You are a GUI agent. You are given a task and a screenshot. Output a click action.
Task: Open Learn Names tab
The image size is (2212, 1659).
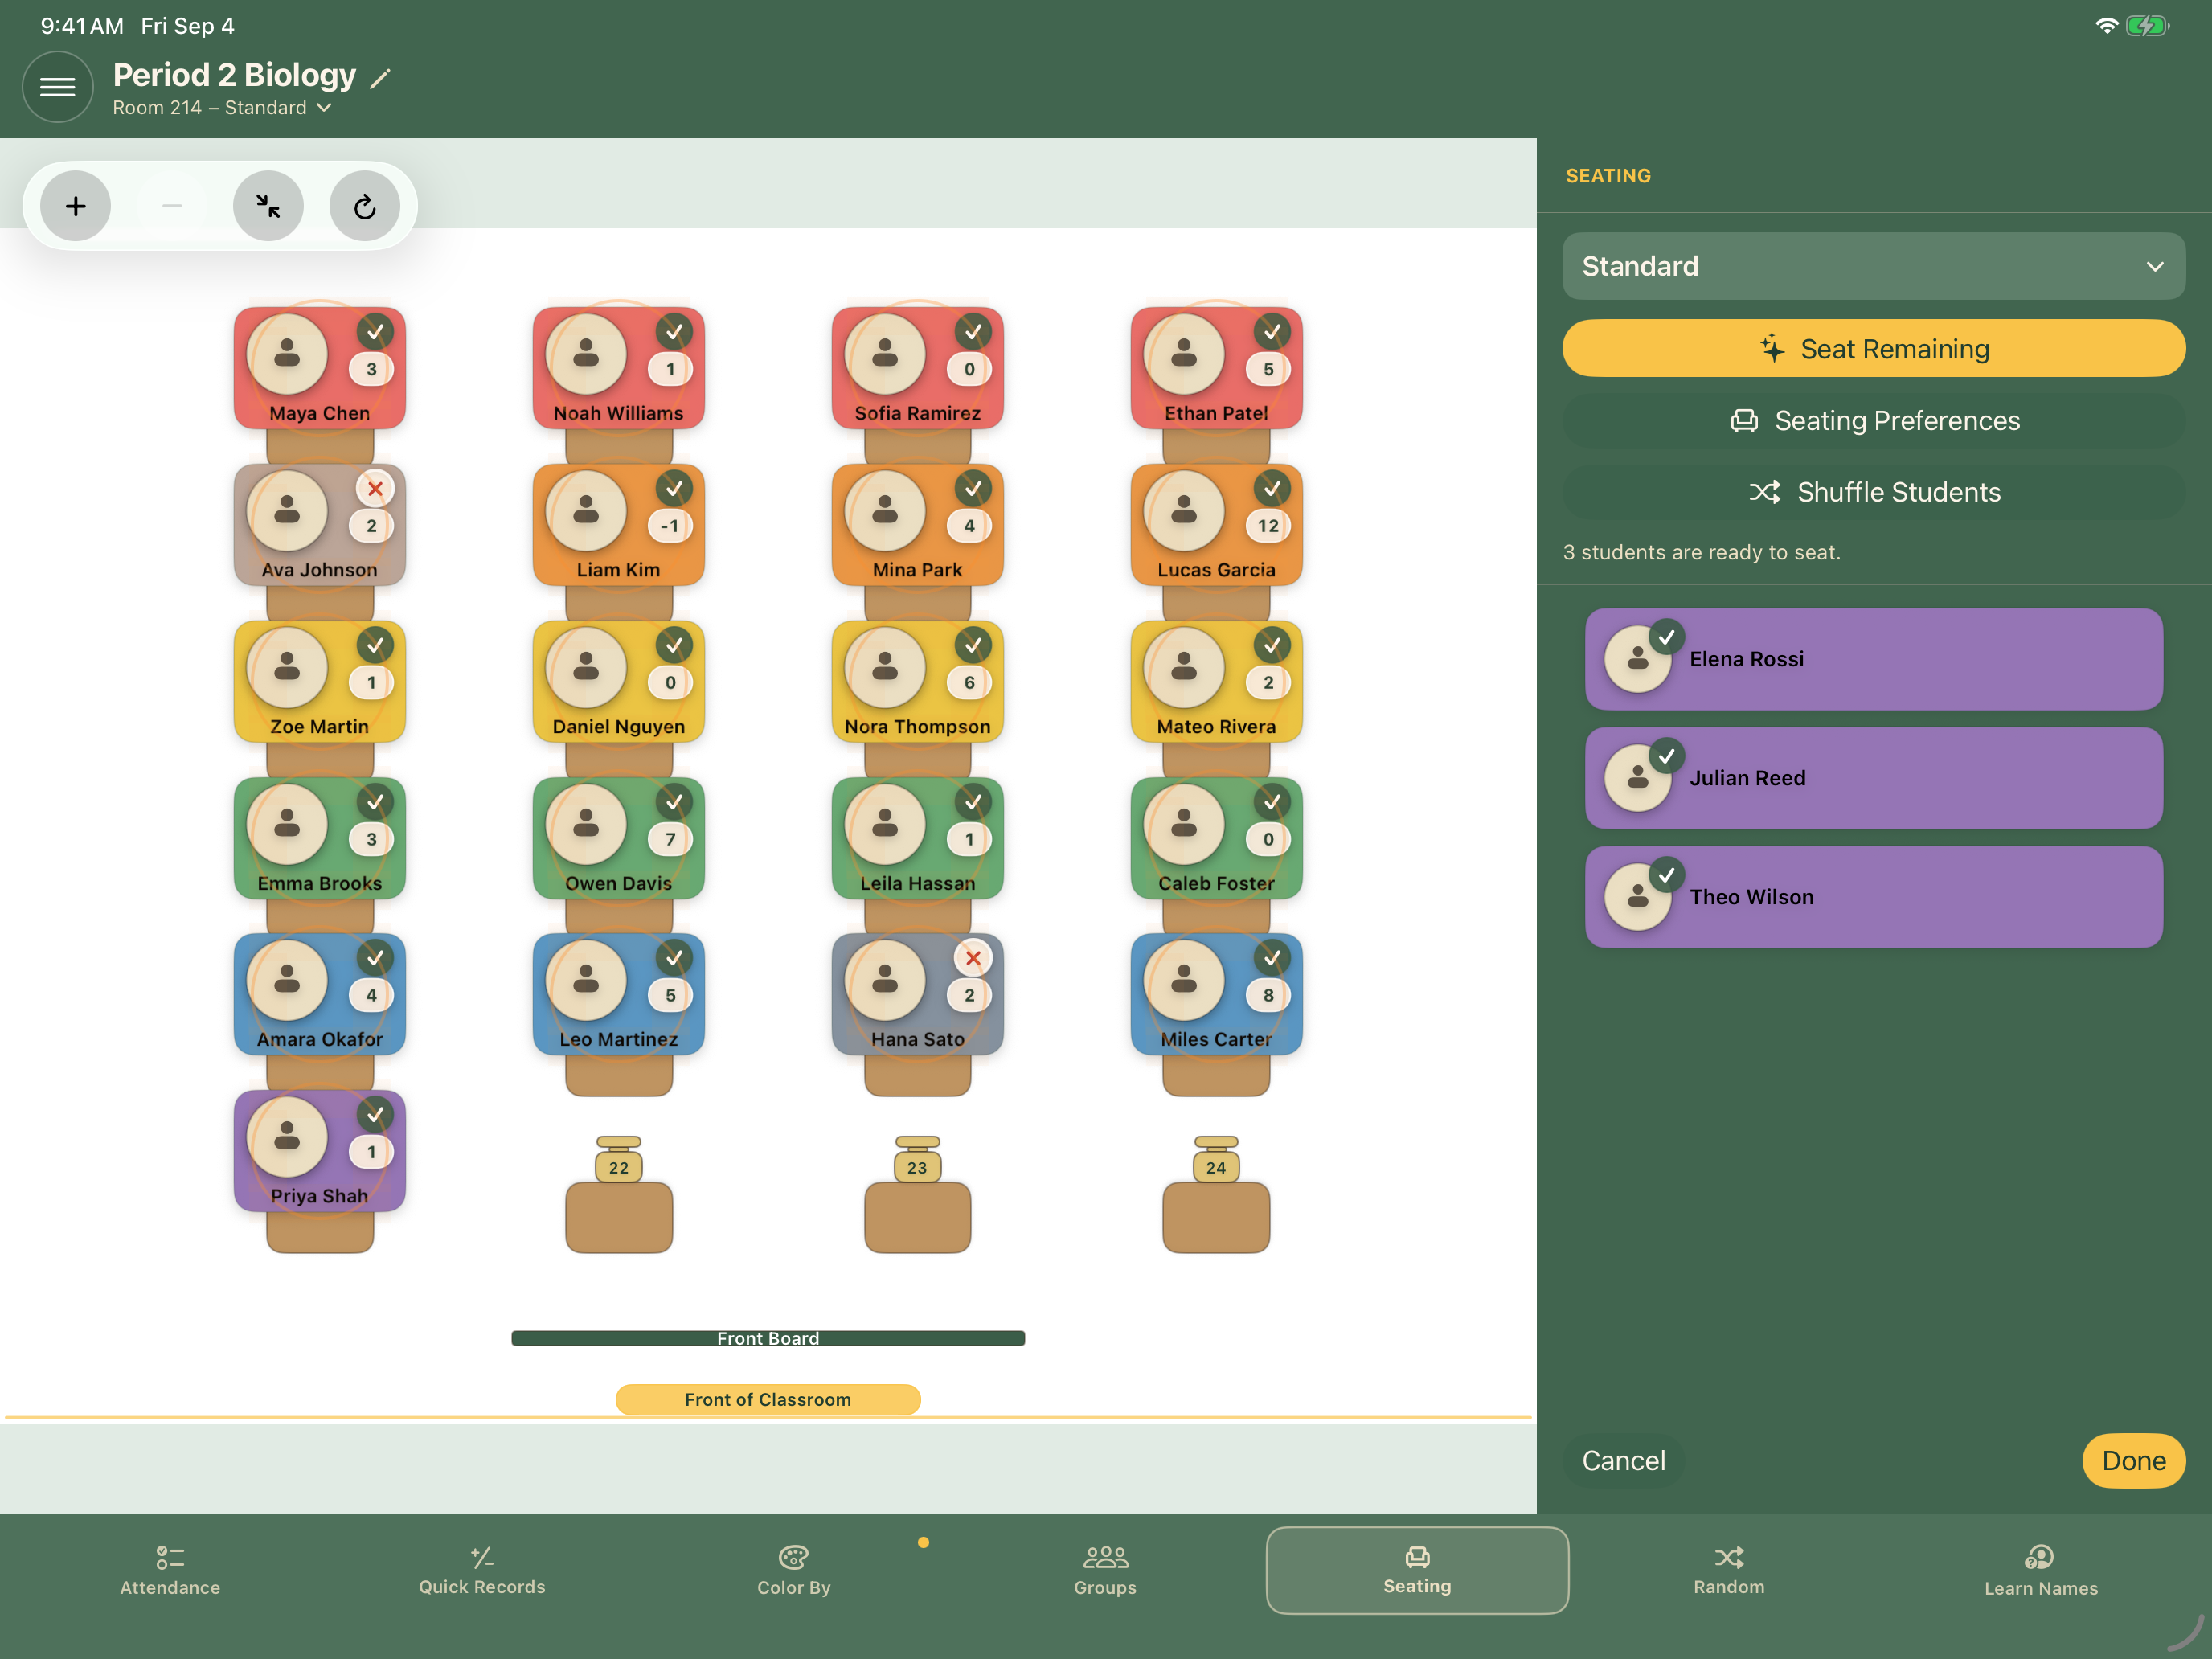(x=2041, y=1570)
